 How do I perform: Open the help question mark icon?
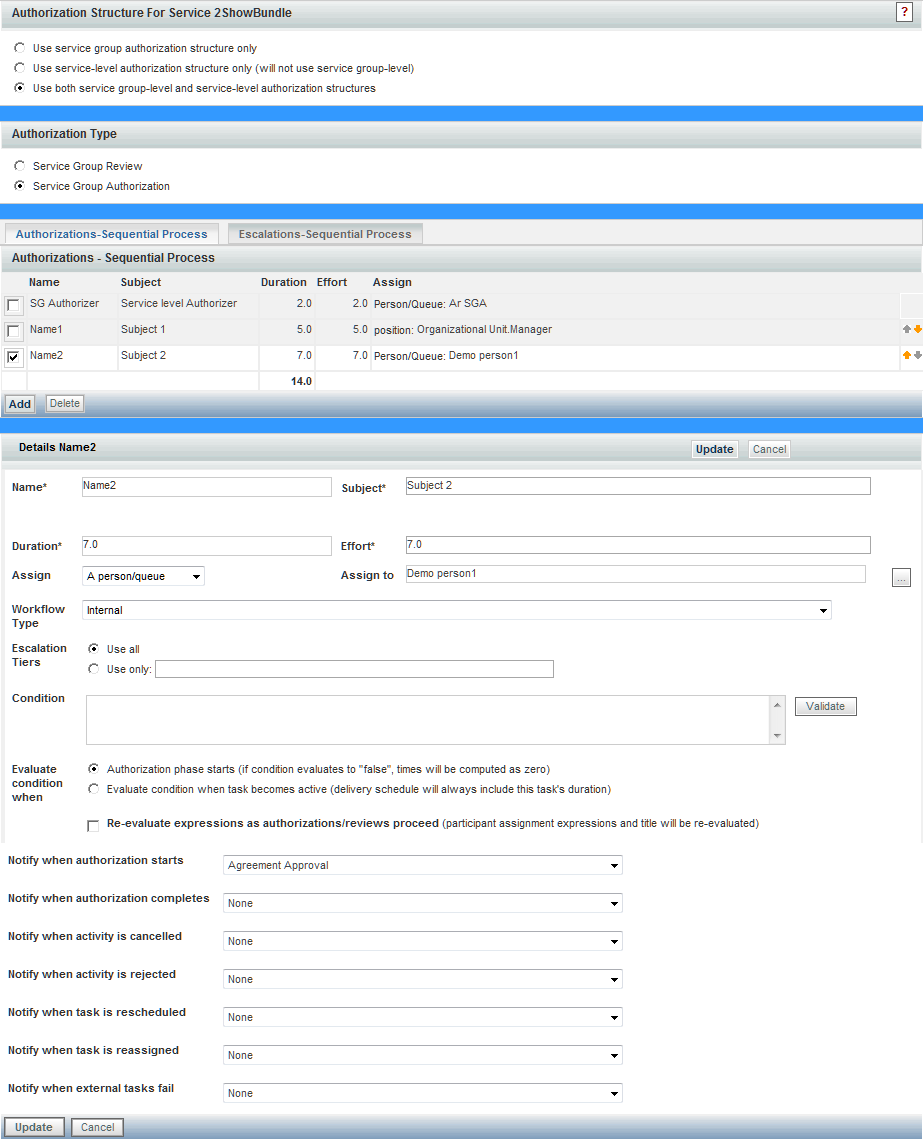[x=904, y=12]
